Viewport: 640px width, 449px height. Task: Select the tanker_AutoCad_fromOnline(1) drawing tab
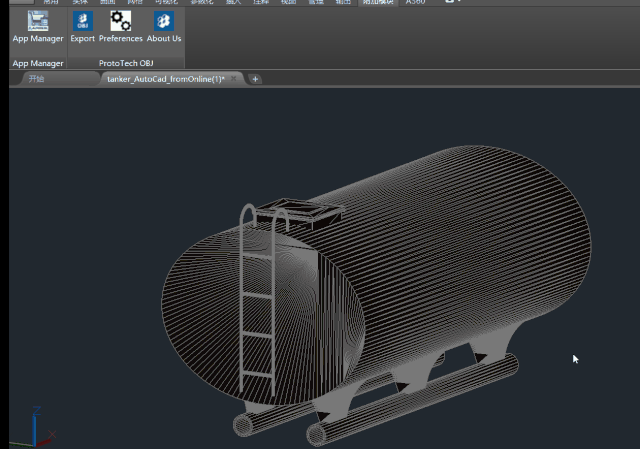click(x=165, y=79)
